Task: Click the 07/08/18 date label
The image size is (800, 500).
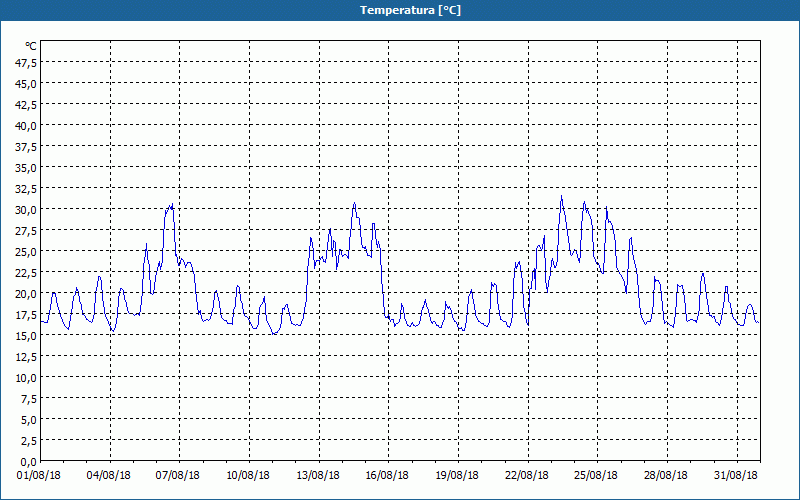Action: tap(178, 476)
